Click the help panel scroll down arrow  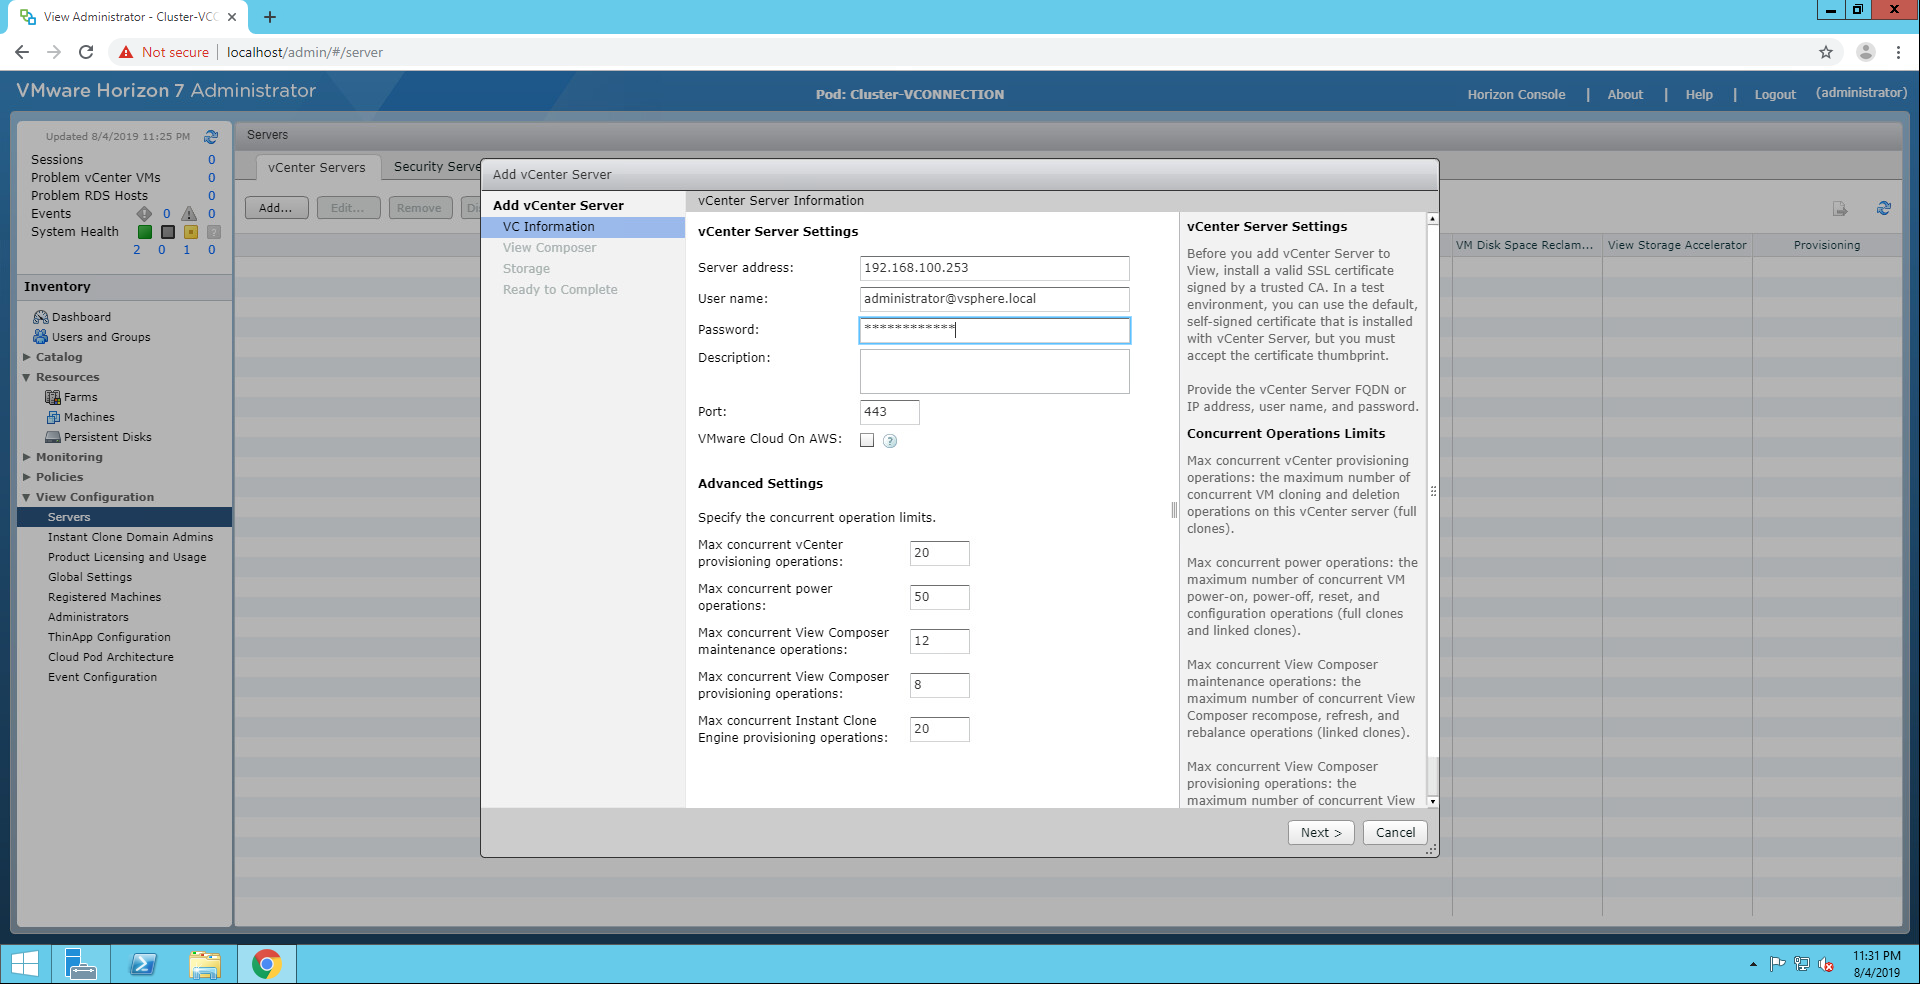coord(1432,801)
